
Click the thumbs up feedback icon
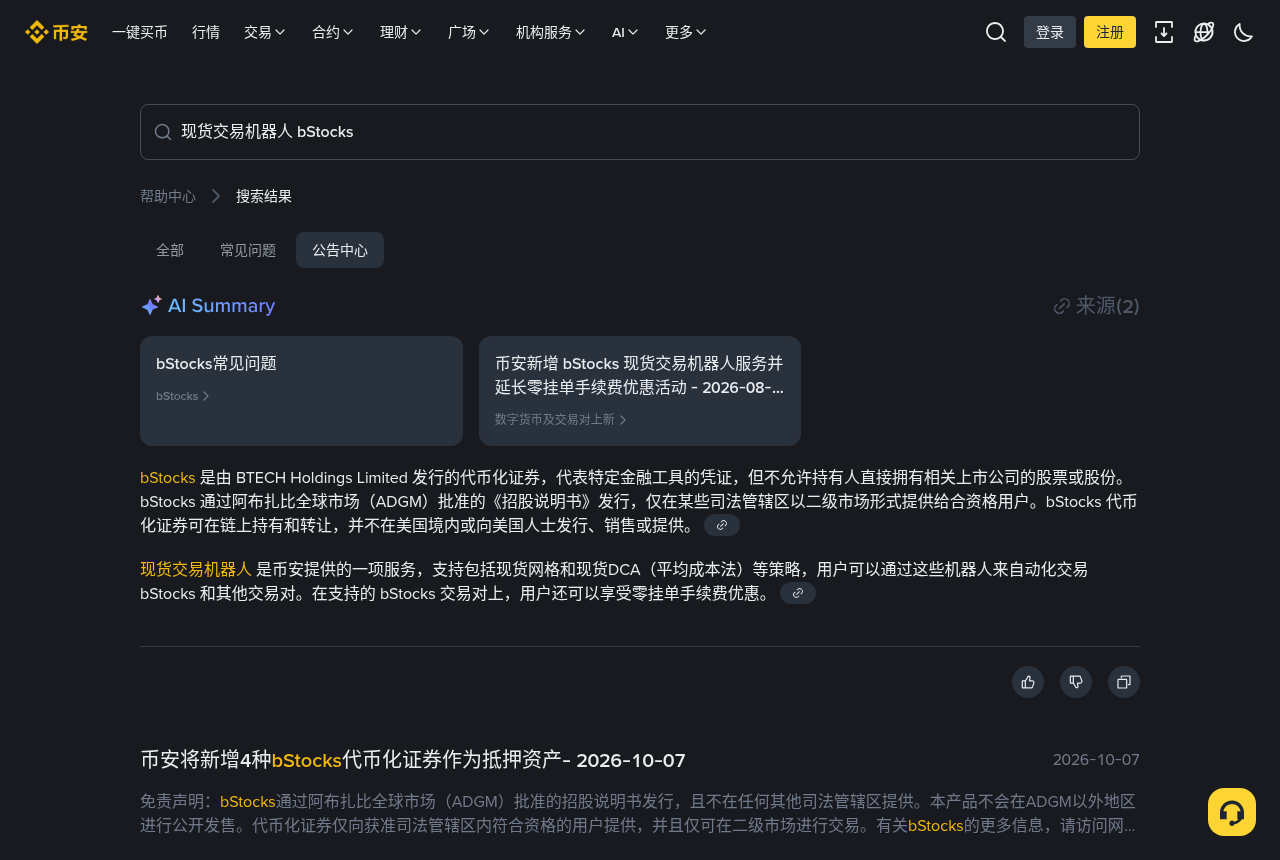click(1028, 682)
